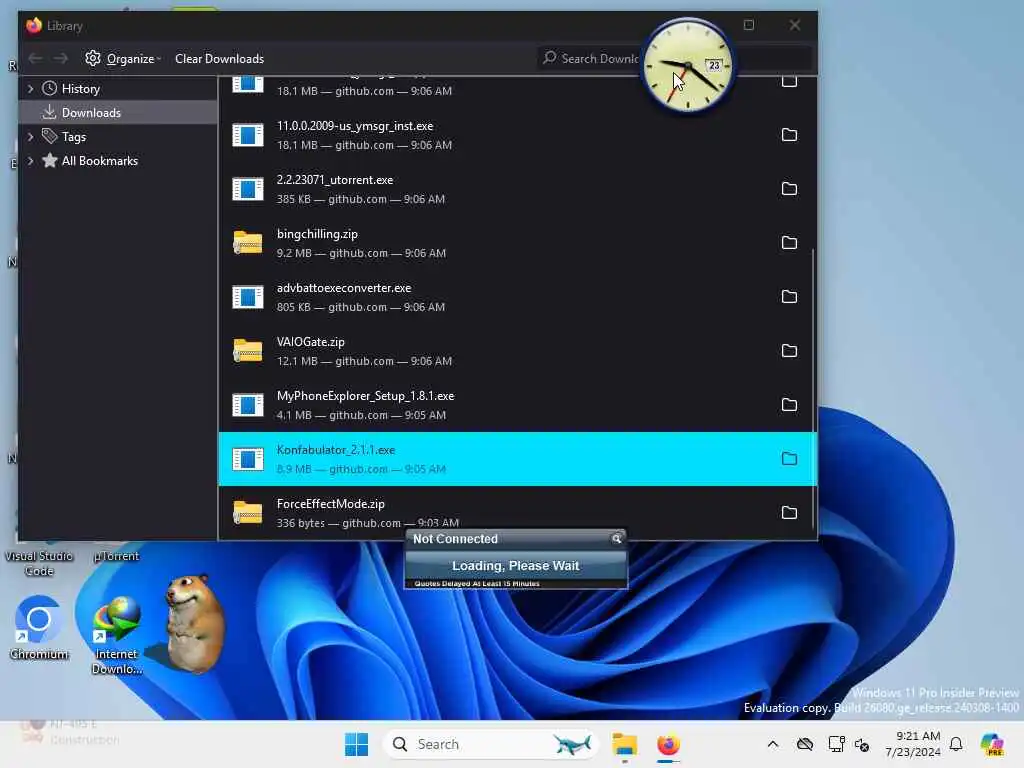1024x768 pixels.
Task: Open containing folder for advbattoexeconverter.exe
Action: click(x=789, y=297)
